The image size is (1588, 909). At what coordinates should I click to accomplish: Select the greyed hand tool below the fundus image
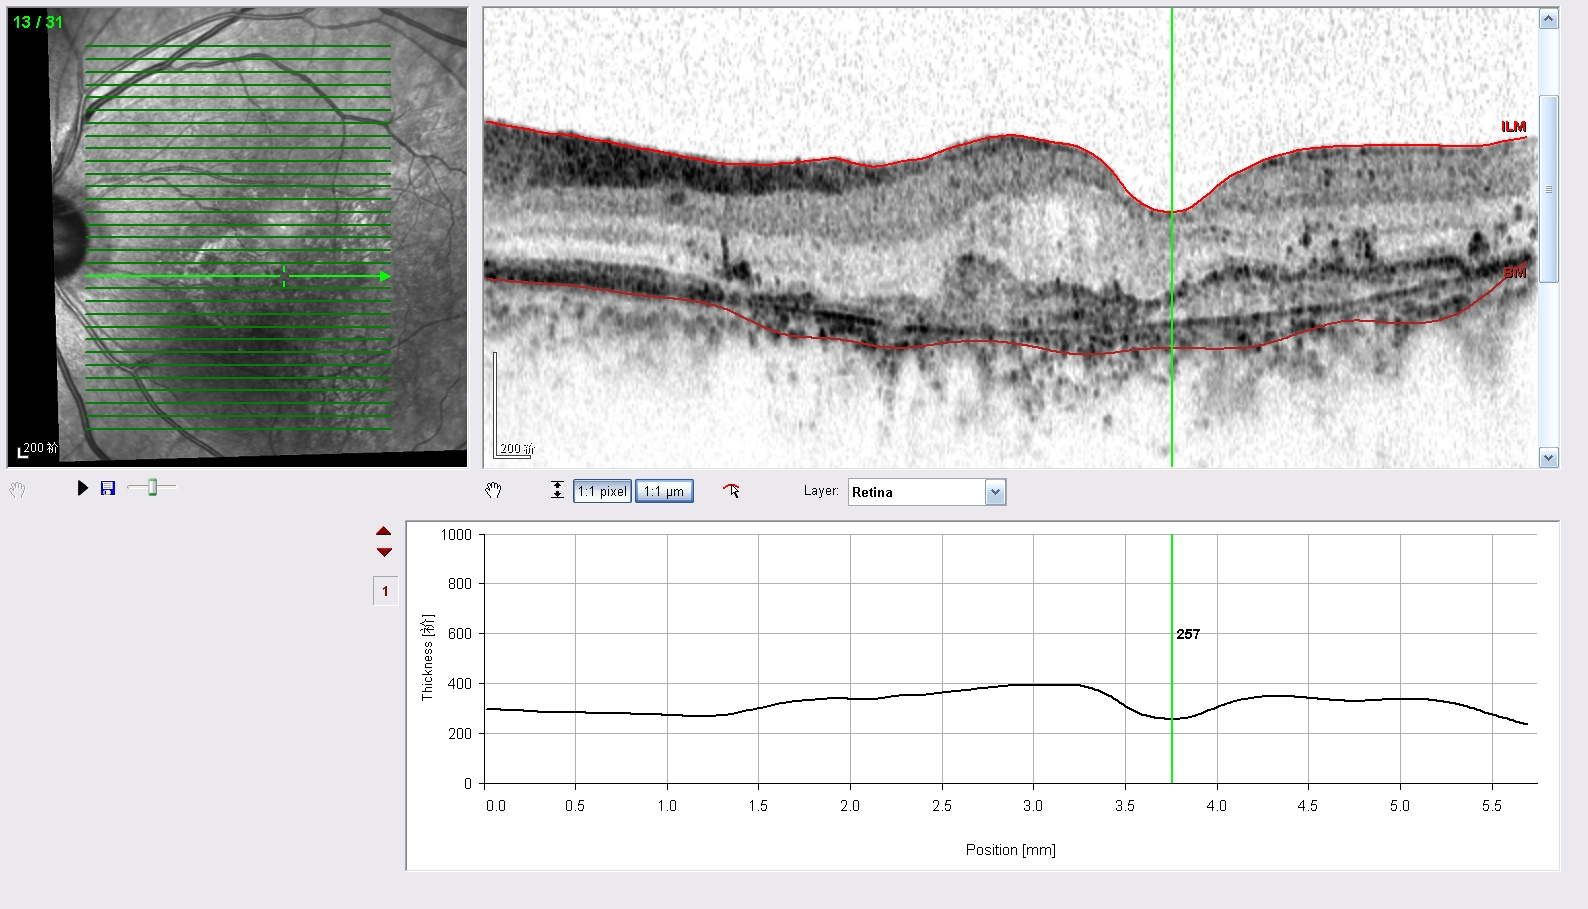(x=17, y=490)
